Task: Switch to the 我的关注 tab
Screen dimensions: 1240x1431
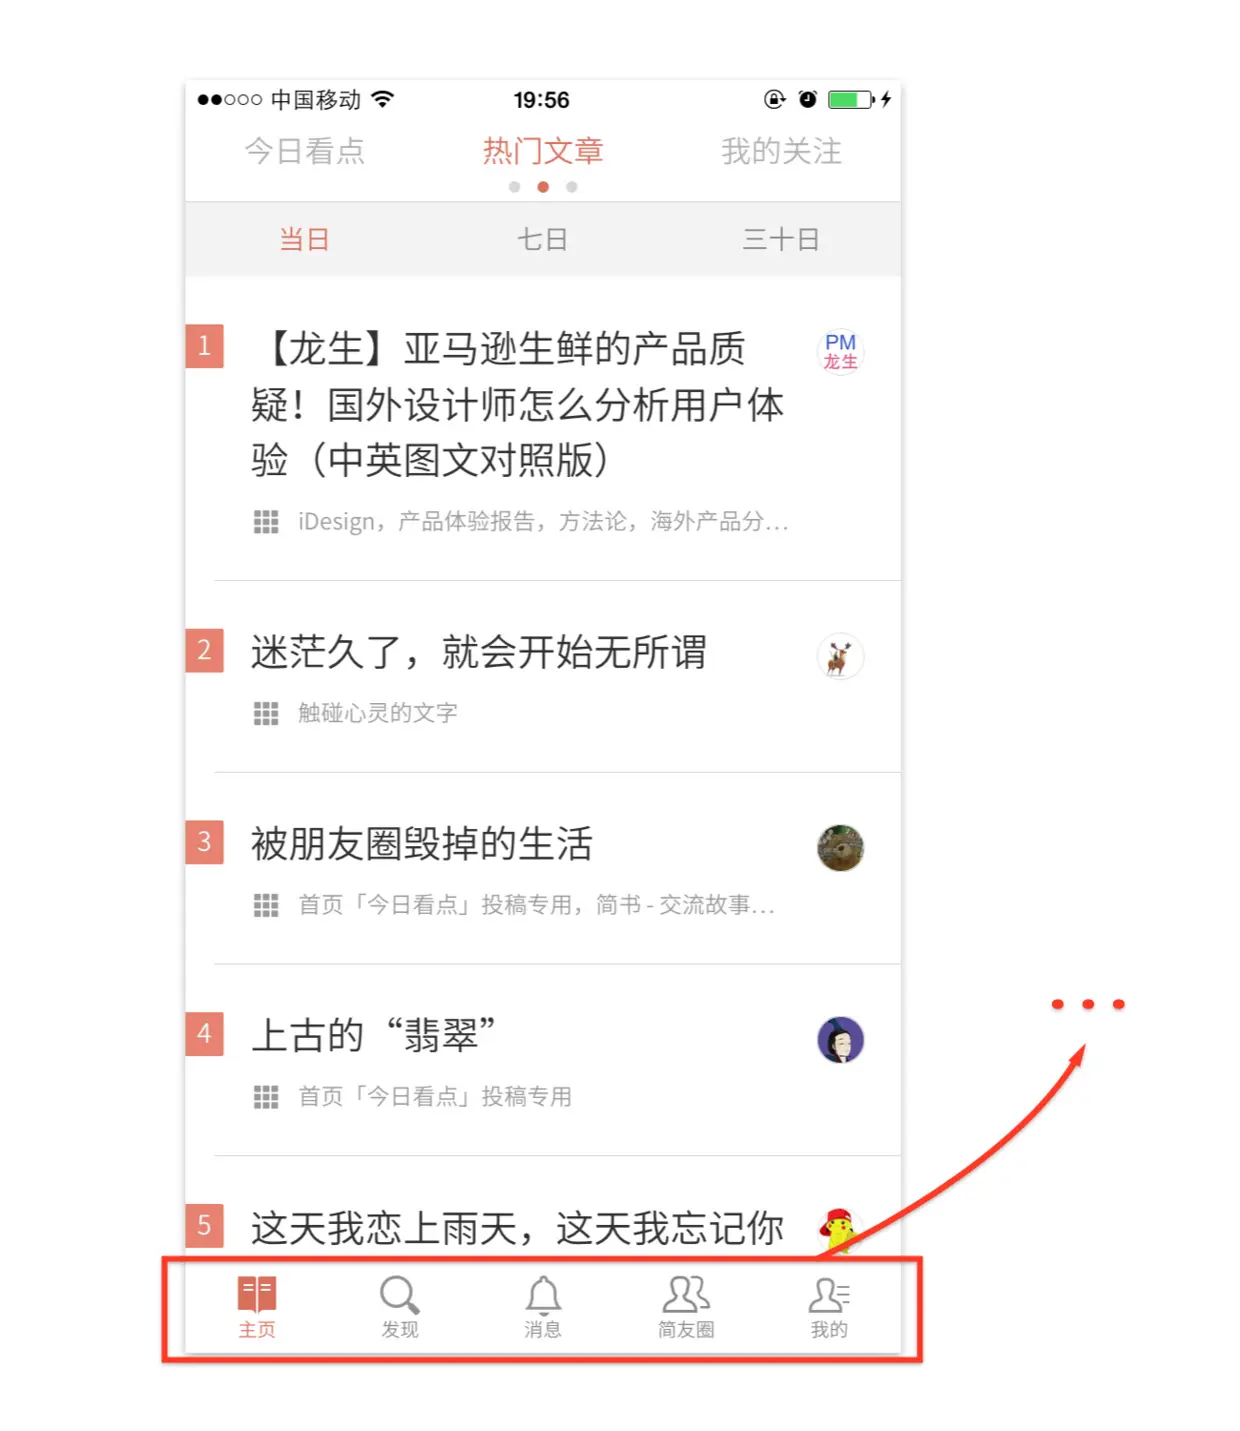Action: click(x=781, y=151)
